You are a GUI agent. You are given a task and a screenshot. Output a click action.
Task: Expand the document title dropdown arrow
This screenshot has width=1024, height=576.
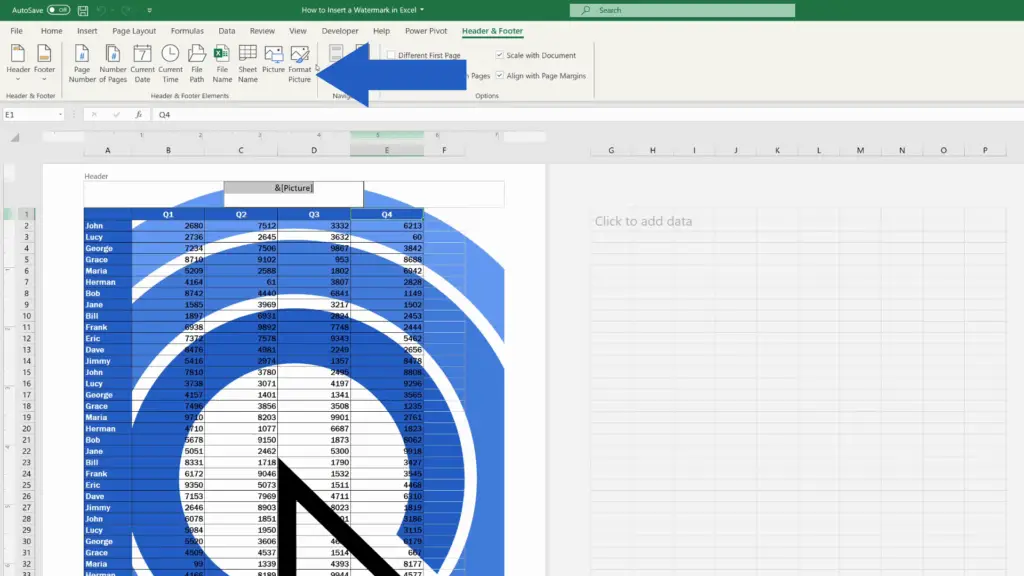pos(422,10)
